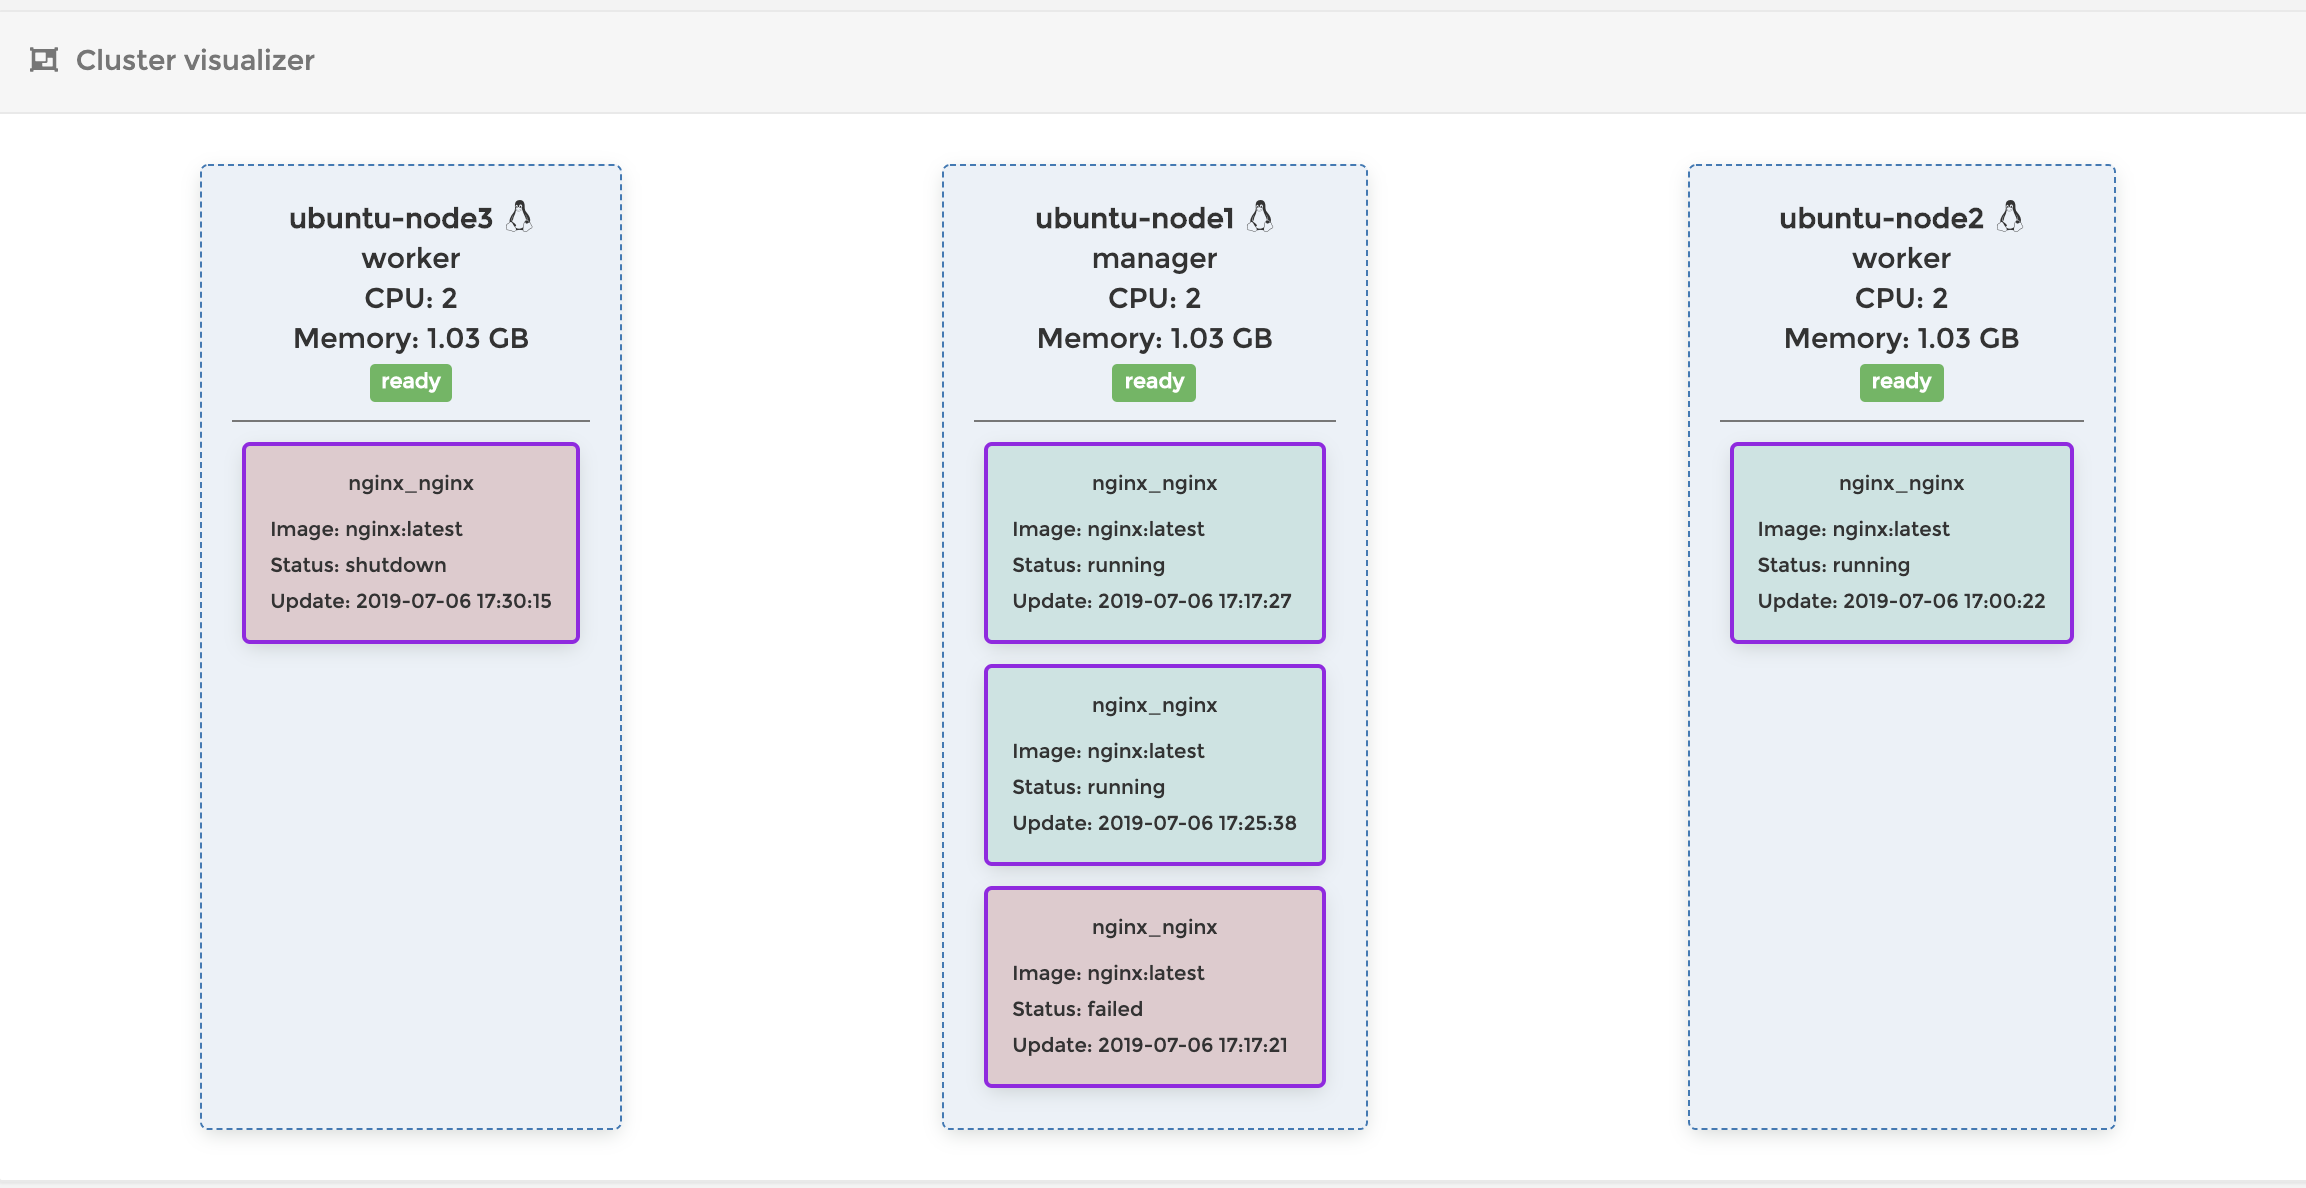Click the ubuntu-node2 node name
2306x1188 pixels.
coord(1880,218)
